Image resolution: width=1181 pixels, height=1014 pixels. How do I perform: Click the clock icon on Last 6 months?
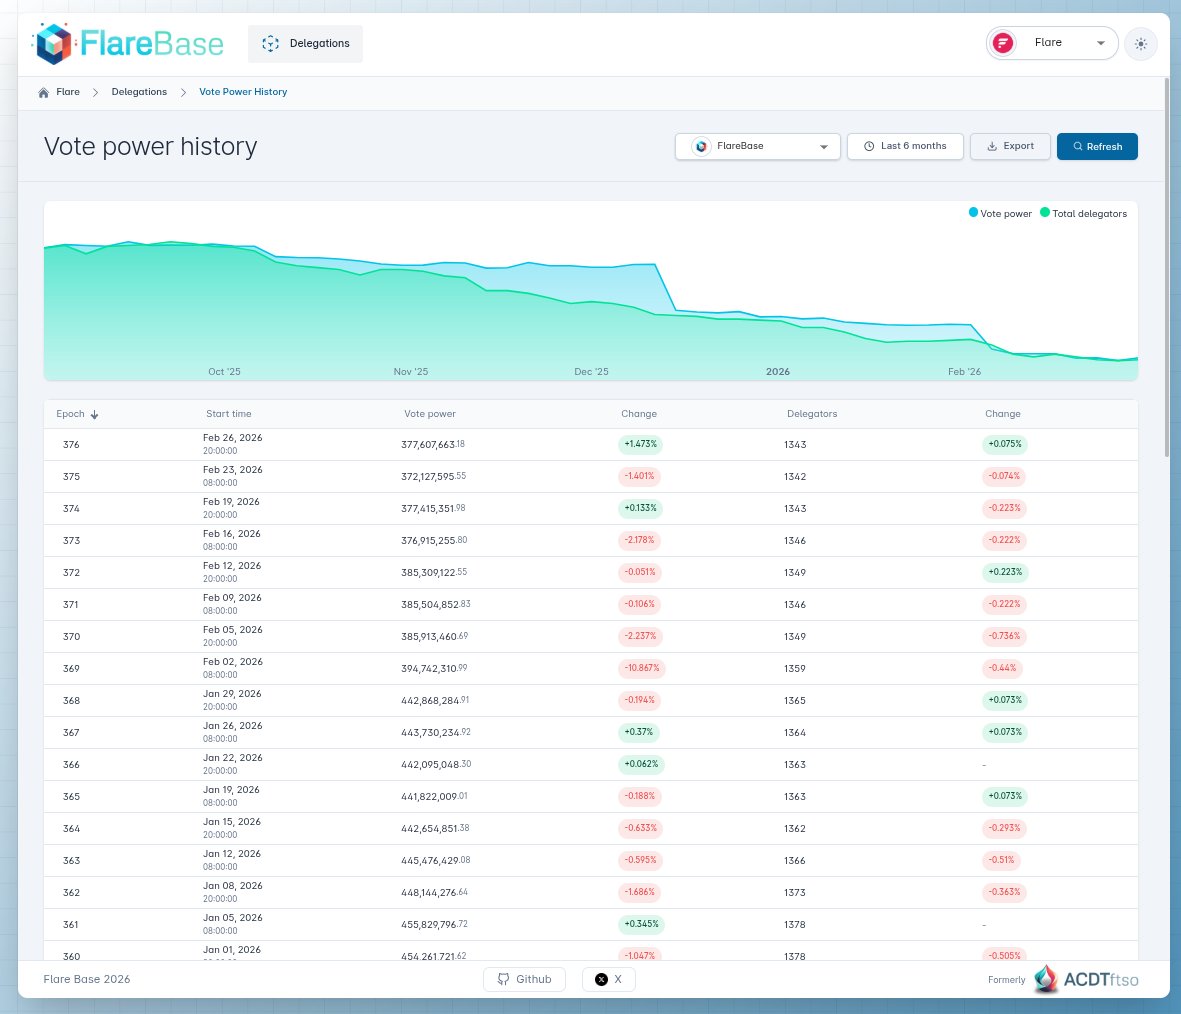pyautogui.click(x=869, y=146)
